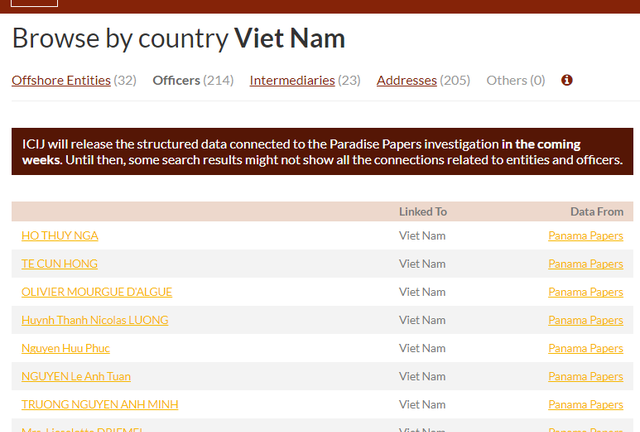Open Panama Papers for OLIVIER MOURGUE D'ALGUE

pos(585,292)
